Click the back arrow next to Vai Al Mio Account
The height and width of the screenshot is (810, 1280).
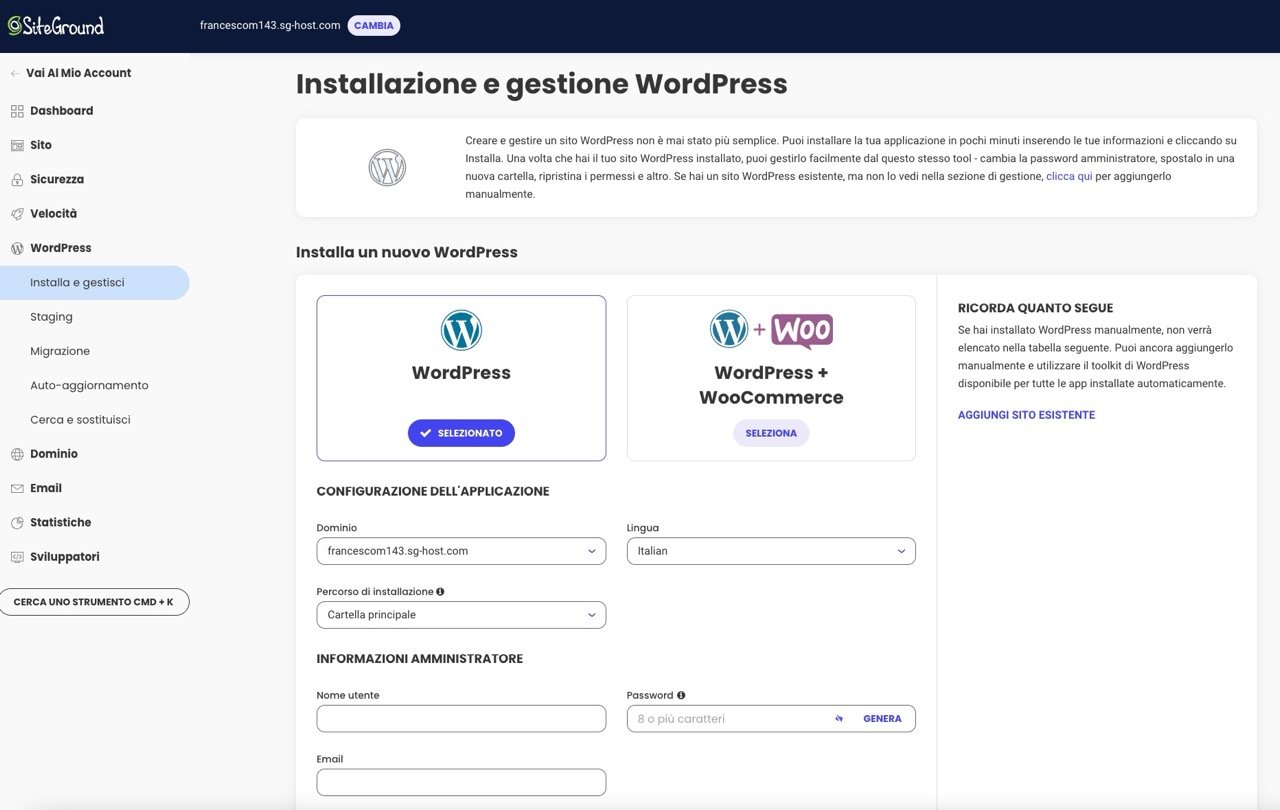(15, 73)
